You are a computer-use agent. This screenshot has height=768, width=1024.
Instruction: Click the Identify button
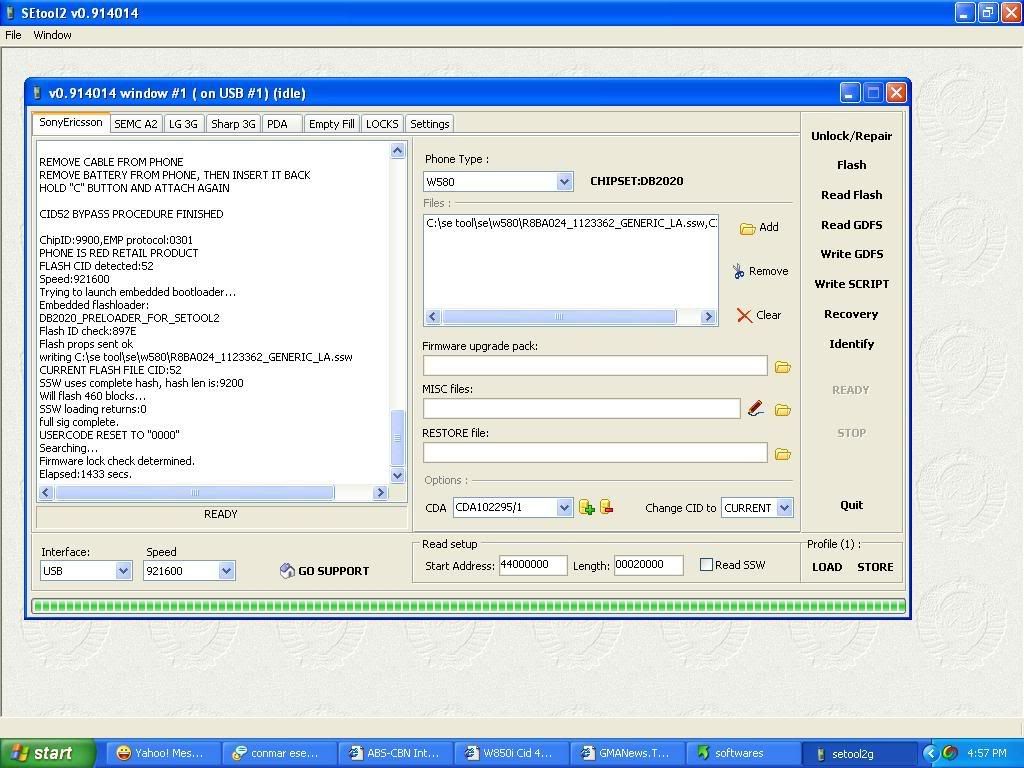point(852,344)
